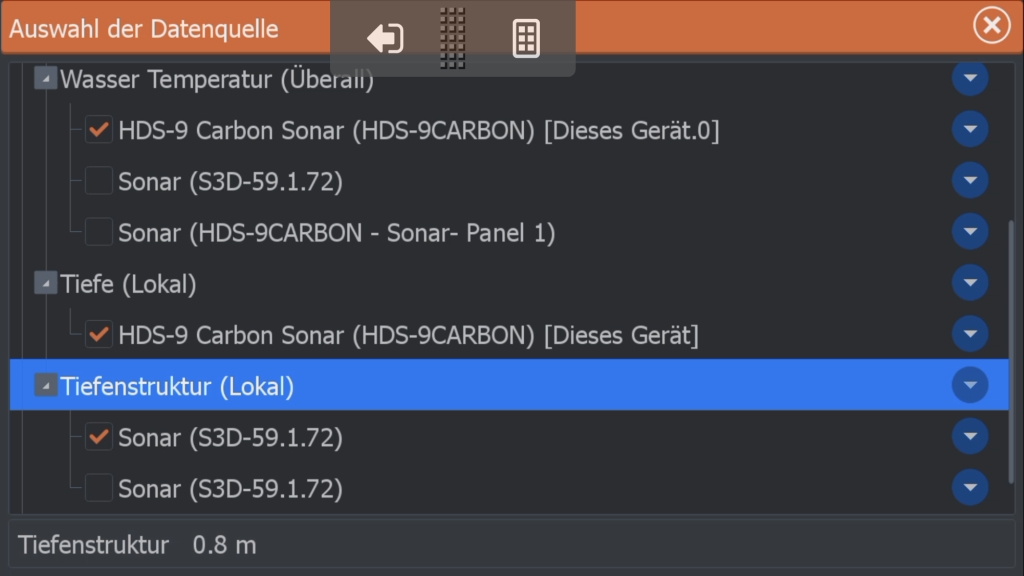1024x576 pixels.
Task: Open options arrow for Sonar Panel 1 row
Action: pos(970,232)
